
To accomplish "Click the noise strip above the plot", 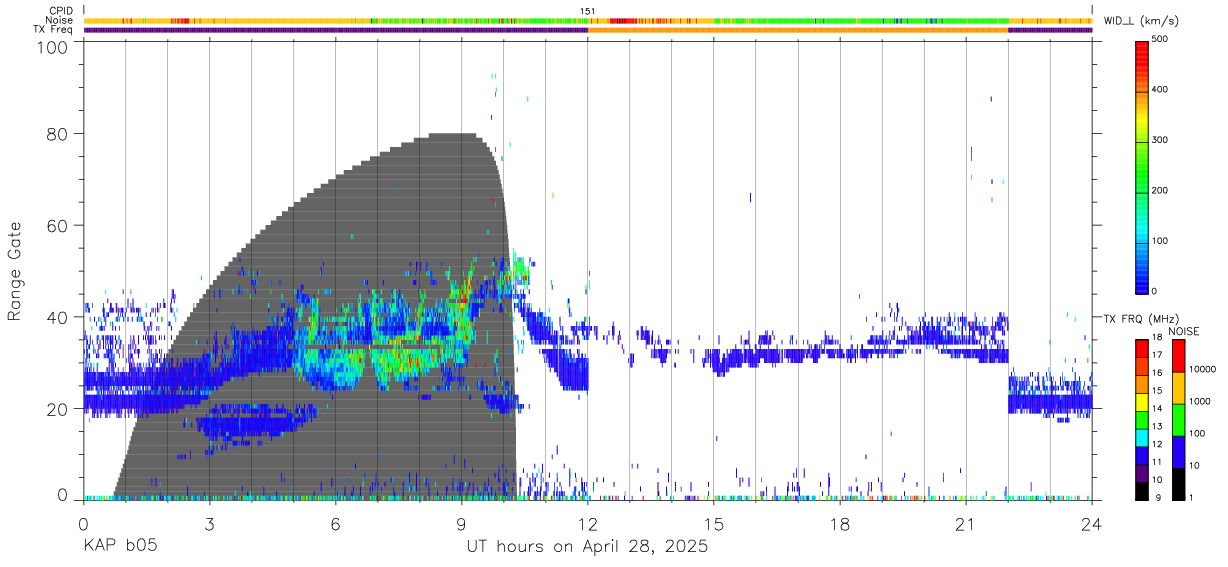I will click(x=588, y=20).
